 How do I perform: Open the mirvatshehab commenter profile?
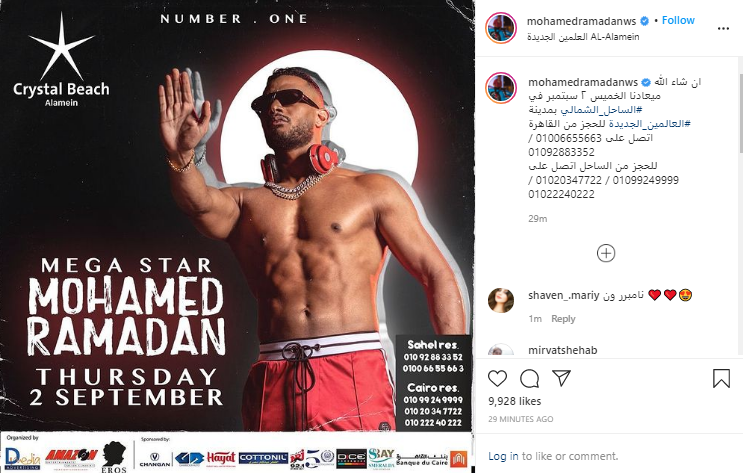coord(562,350)
